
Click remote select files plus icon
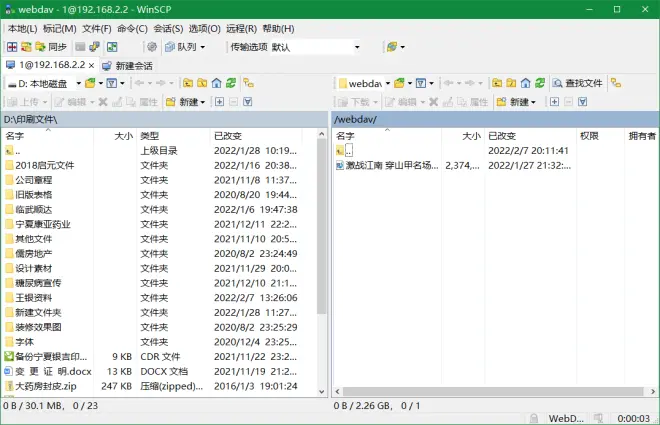pyautogui.click(x=554, y=102)
